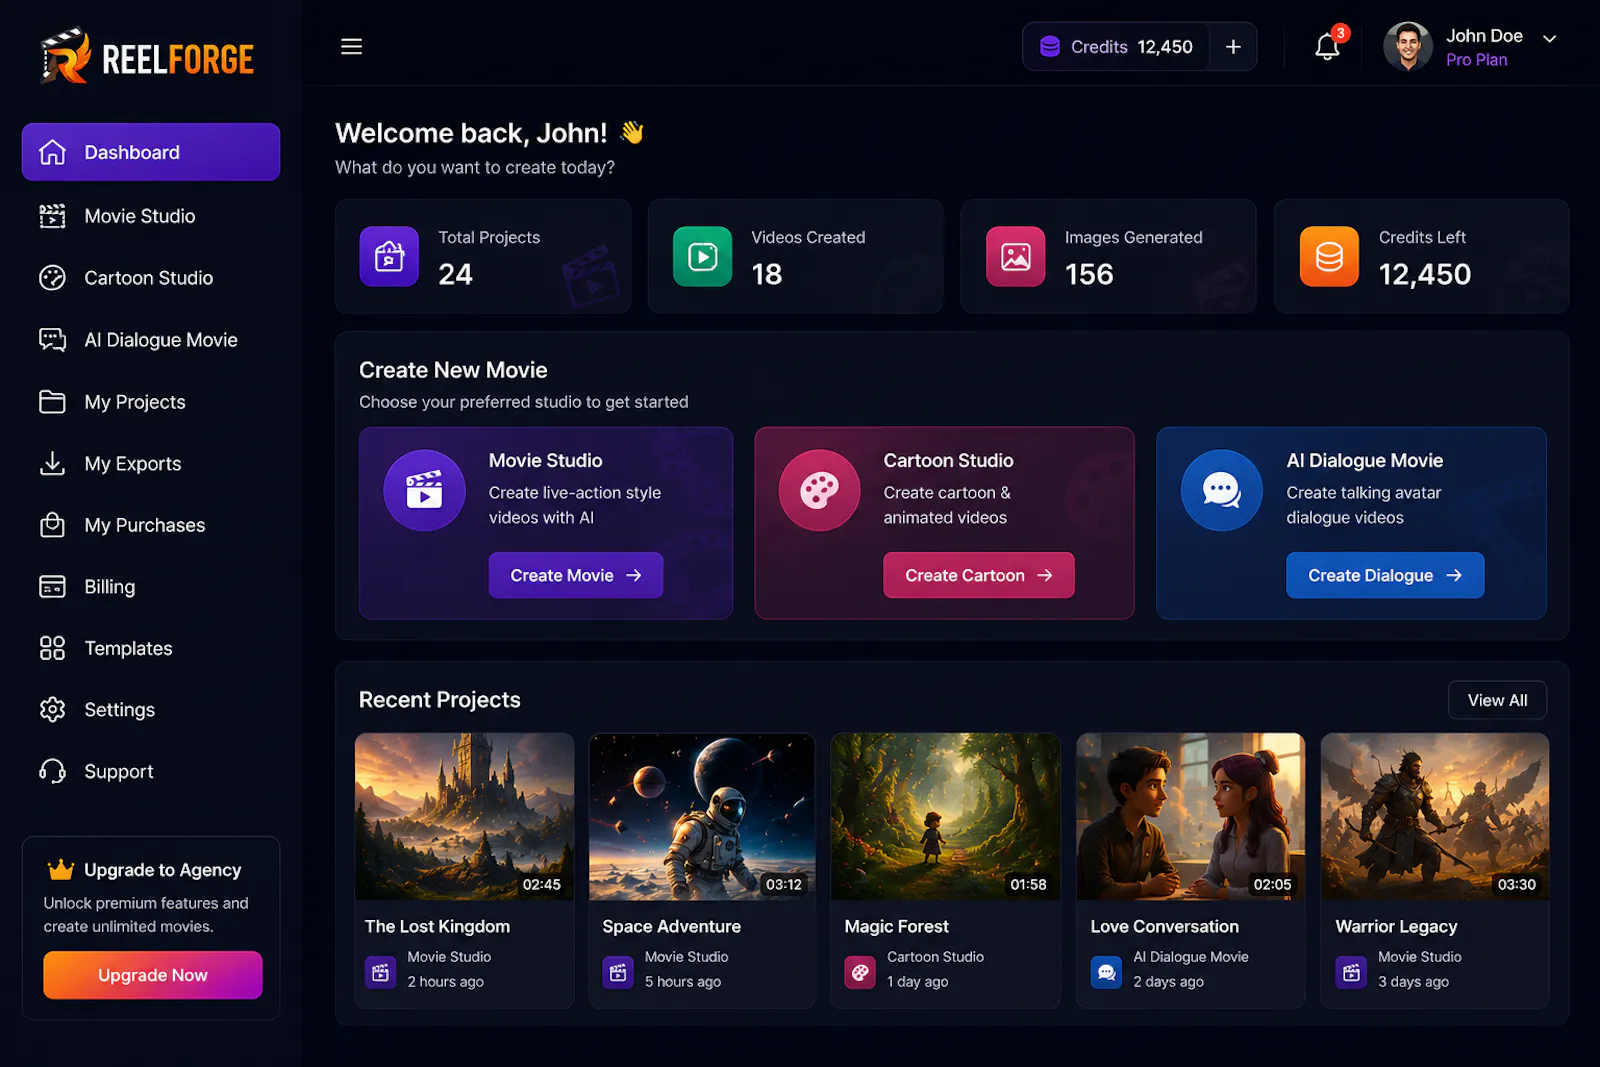This screenshot has width=1600, height=1067.
Task: Click the ReelForge logo
Action: point(147,56)
